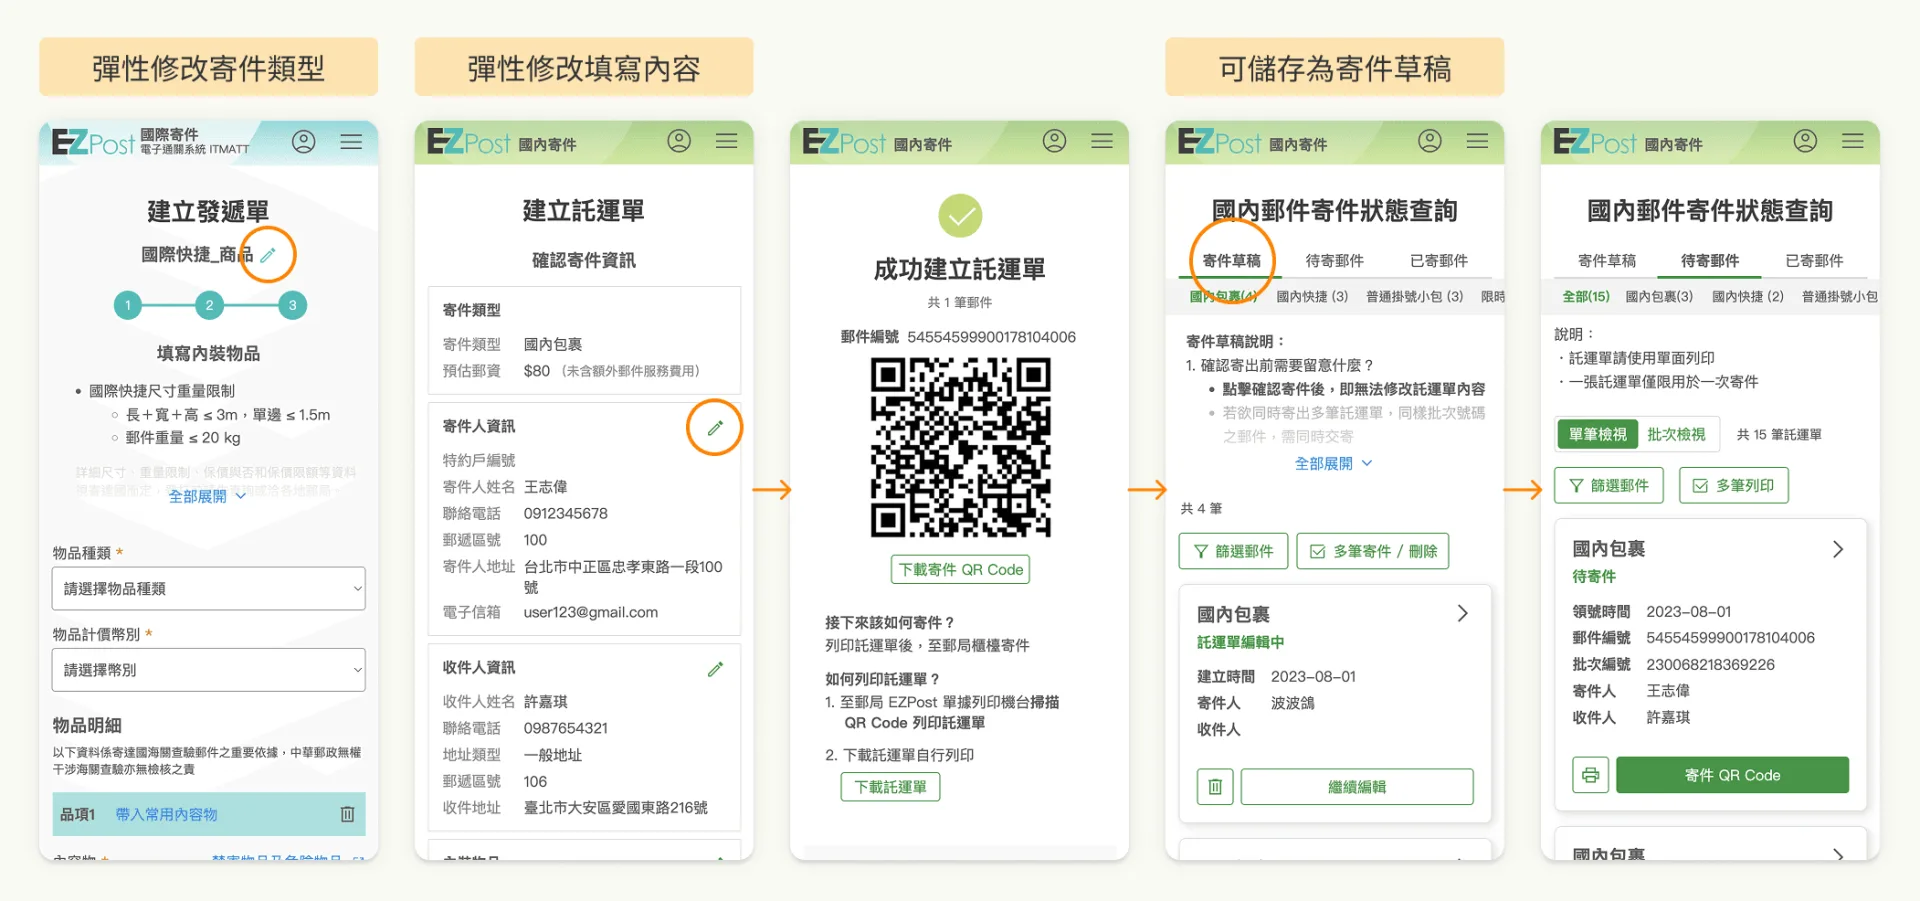
Task: Filter pending mail by 國內快捷 (2)
Action: (1748, 297)
